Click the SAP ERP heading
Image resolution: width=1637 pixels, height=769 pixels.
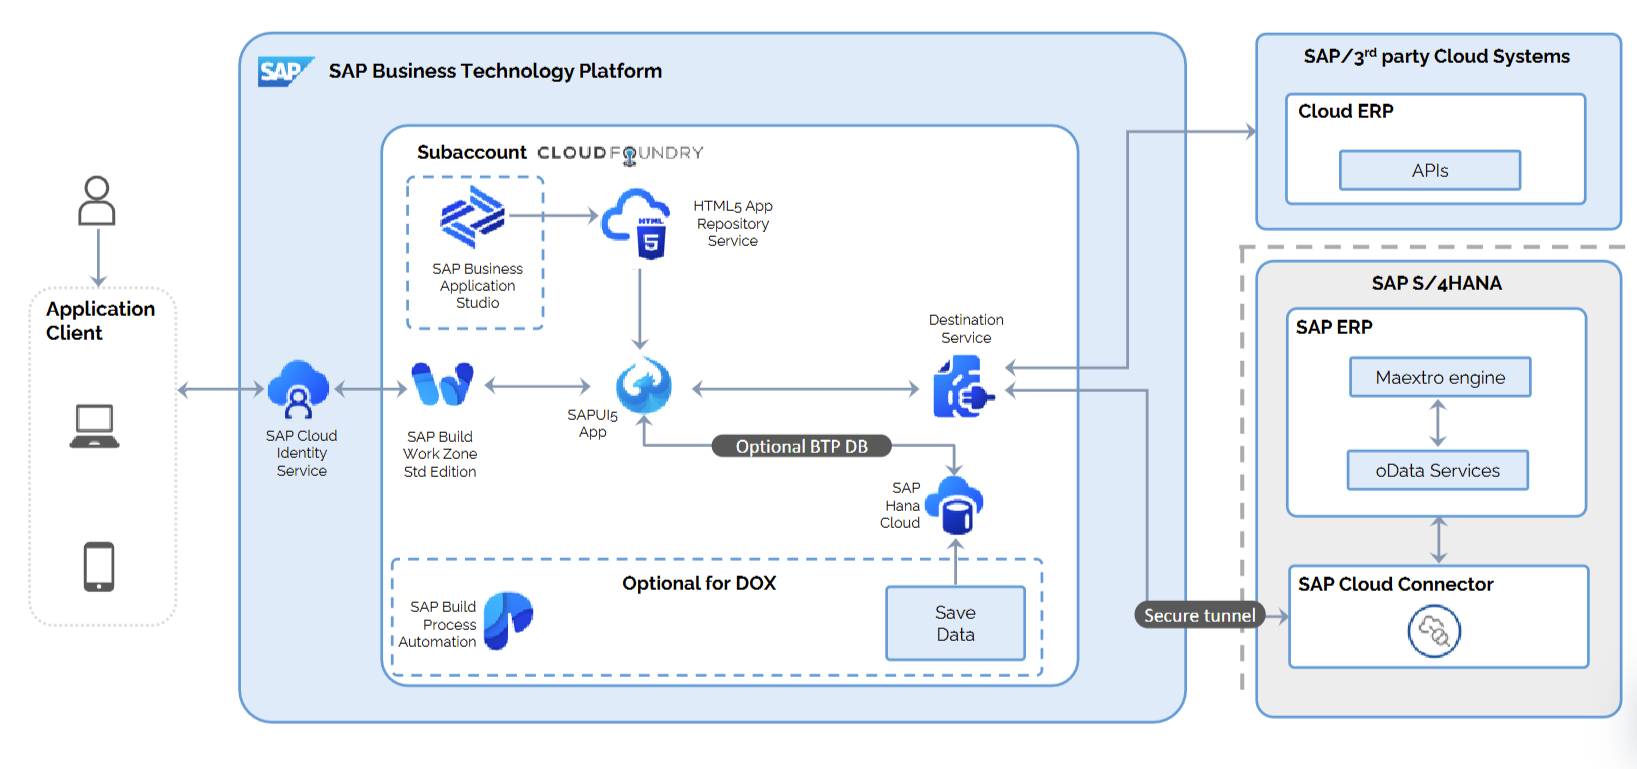[x=1334, y=327]
